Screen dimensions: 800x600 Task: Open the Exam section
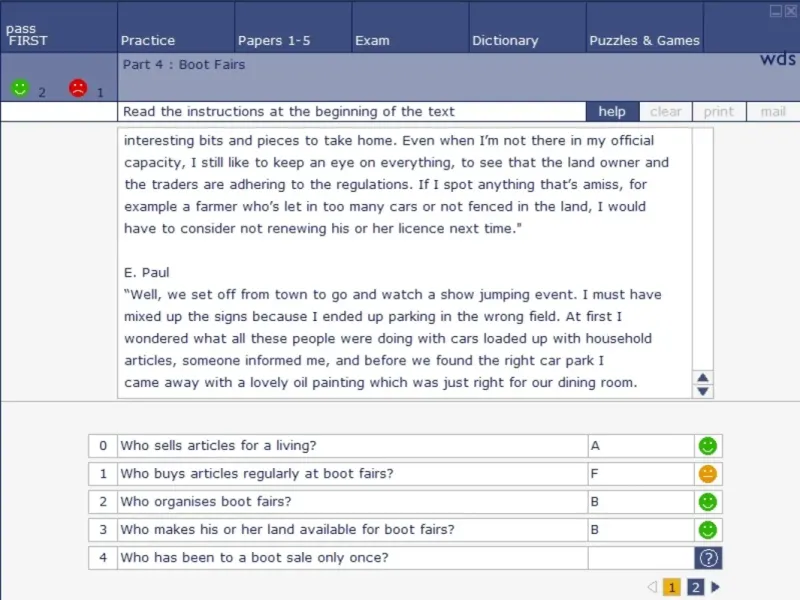pyautogui.click(x=372, y=41)
